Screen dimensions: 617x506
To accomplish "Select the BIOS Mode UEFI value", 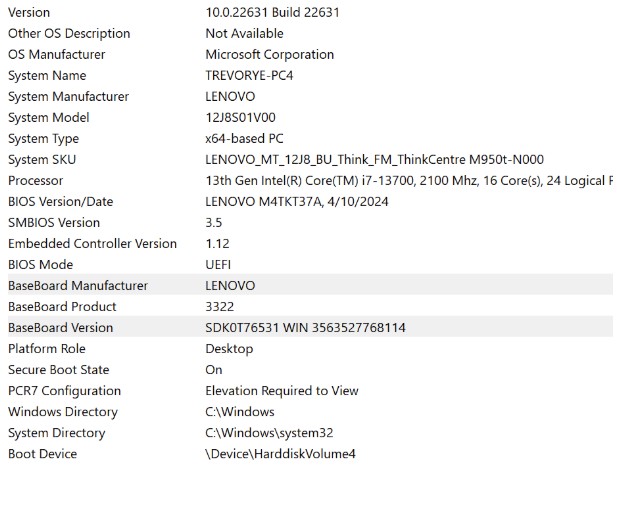I will point(218,264).
